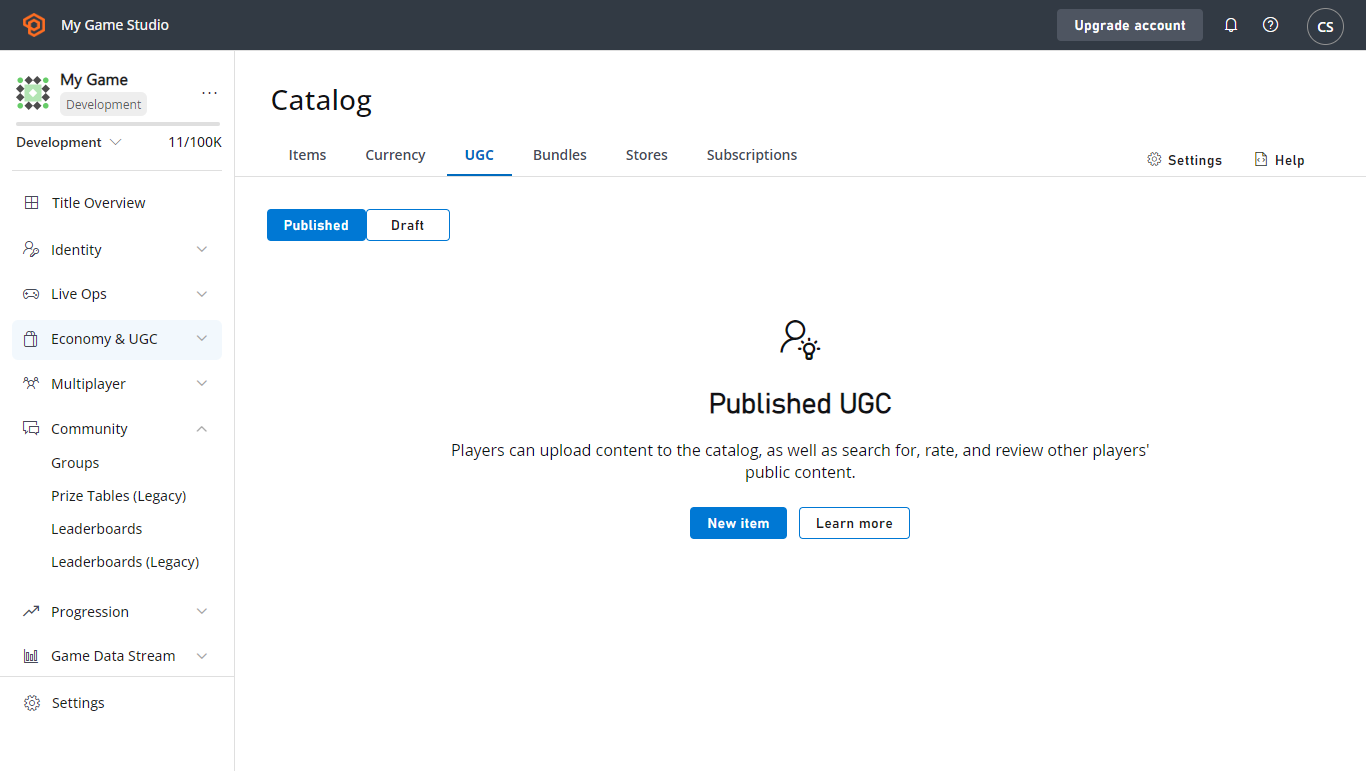This screenshot has width=1366, height=771.
Task: Click the Economy & UGC bag icon
Action: [x=31, y=339]
